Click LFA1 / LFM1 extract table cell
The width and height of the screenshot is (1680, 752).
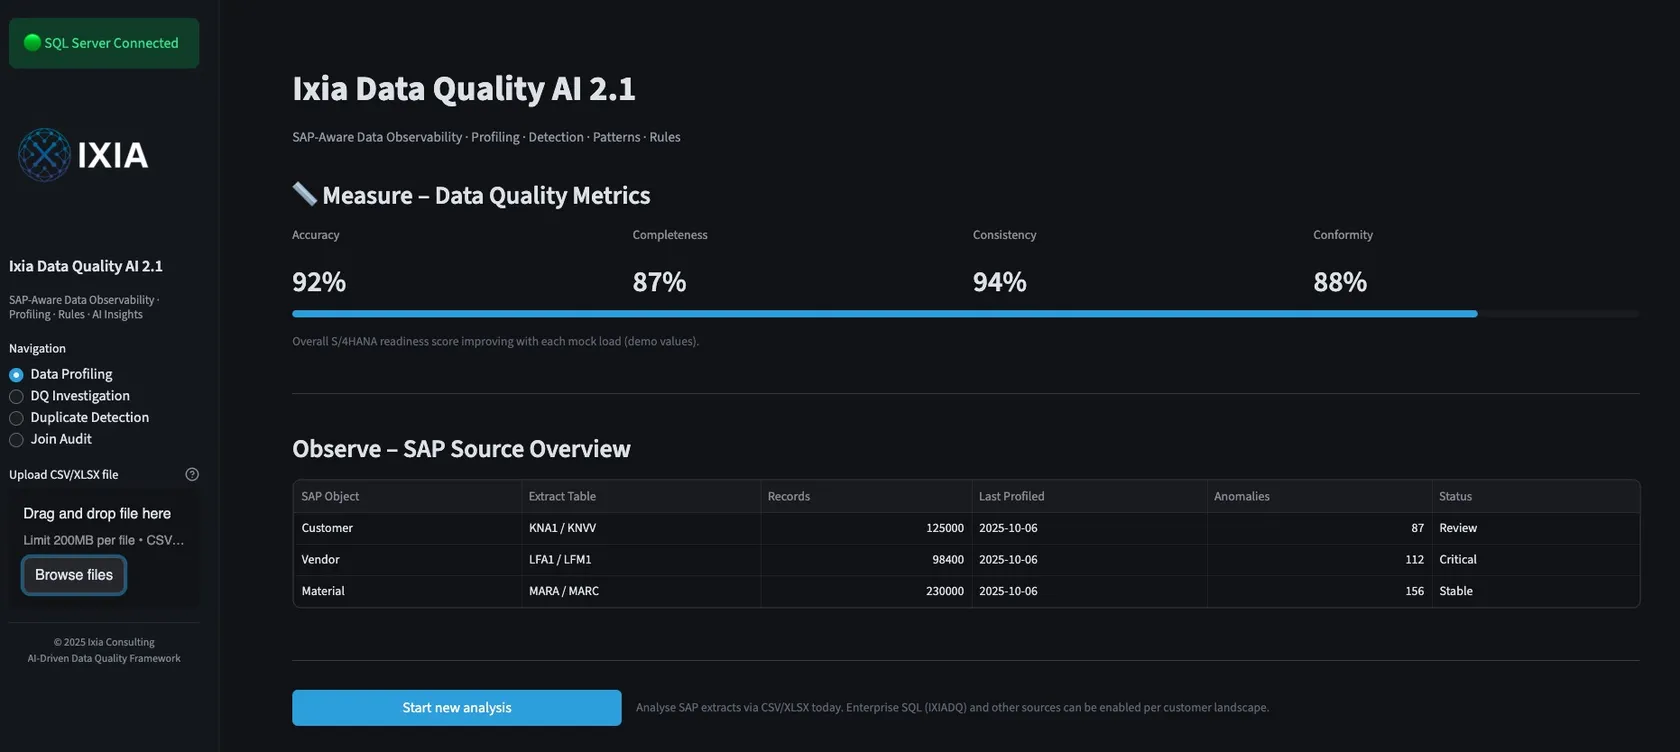pos(641,560)
